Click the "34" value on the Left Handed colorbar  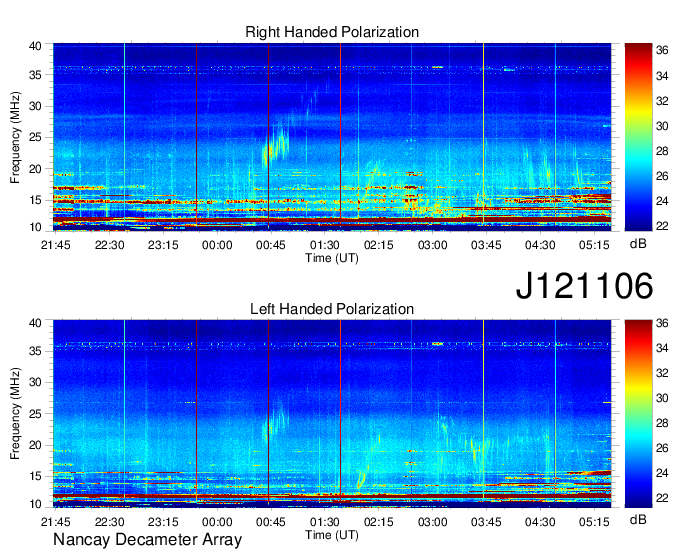[x=662, y=348]
